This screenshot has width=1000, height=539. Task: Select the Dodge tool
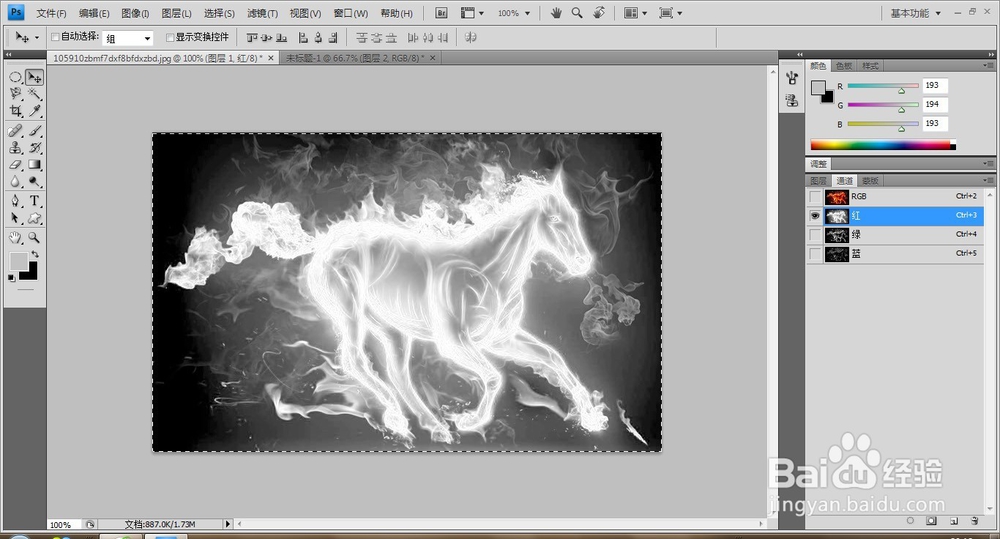[34, 182]
